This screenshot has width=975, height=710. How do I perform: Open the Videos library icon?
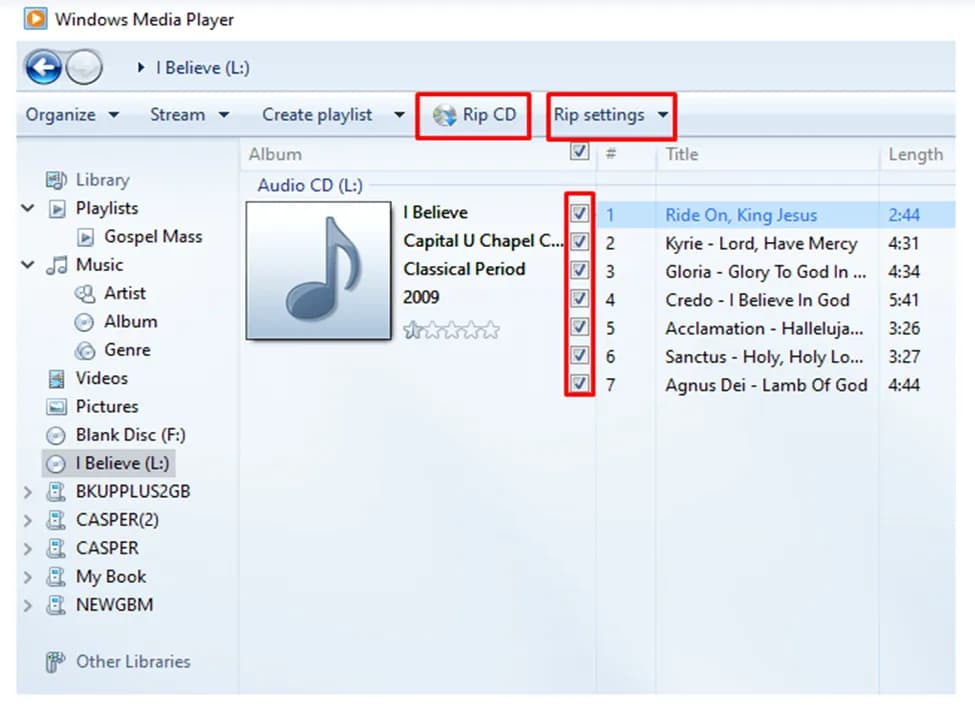(57, 378)
